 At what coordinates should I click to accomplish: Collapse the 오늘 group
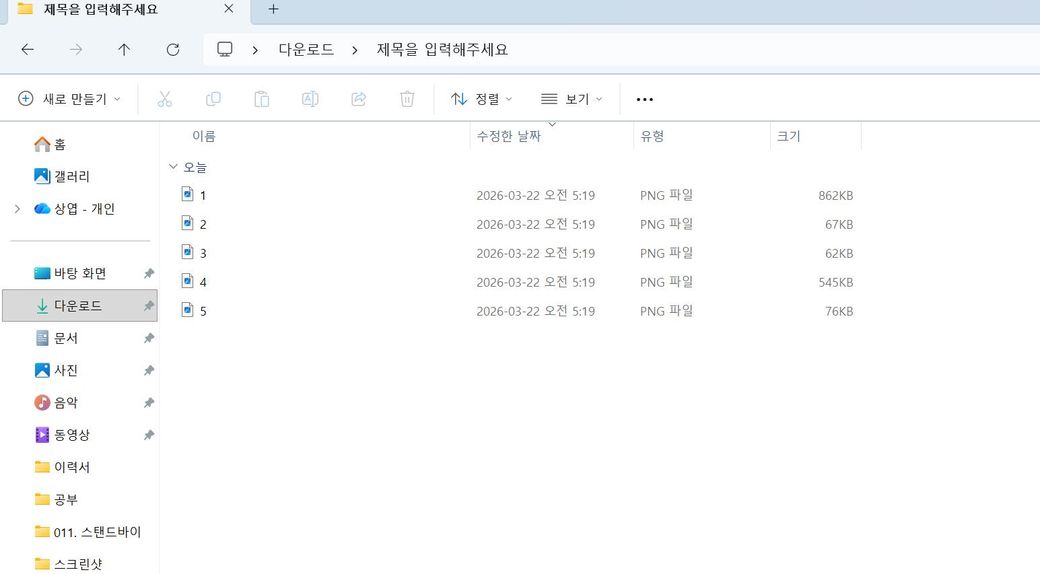pyautogui.click(x=173, y=167)
